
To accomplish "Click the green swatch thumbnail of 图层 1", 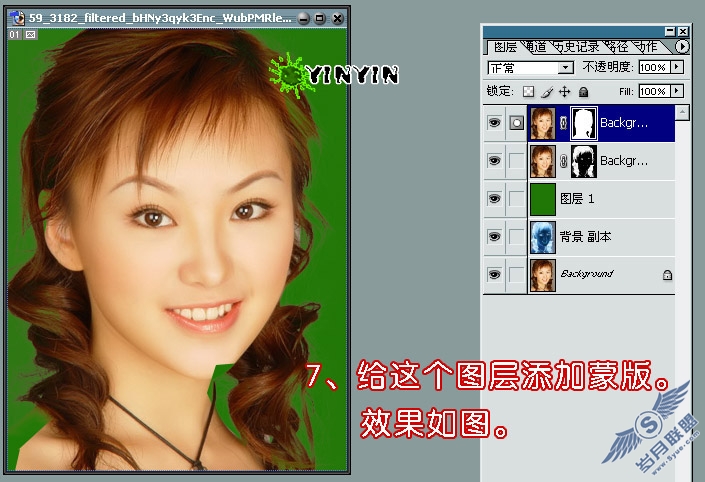I will coord(543,199).
